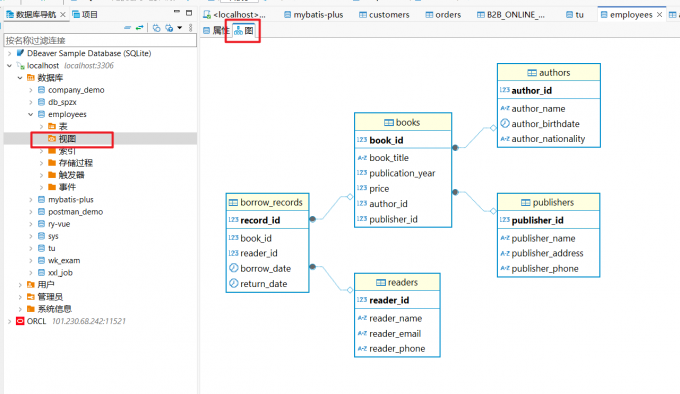Select the 视图 views folder
This screenshot has width=680, height=394.
coord(67,139)
